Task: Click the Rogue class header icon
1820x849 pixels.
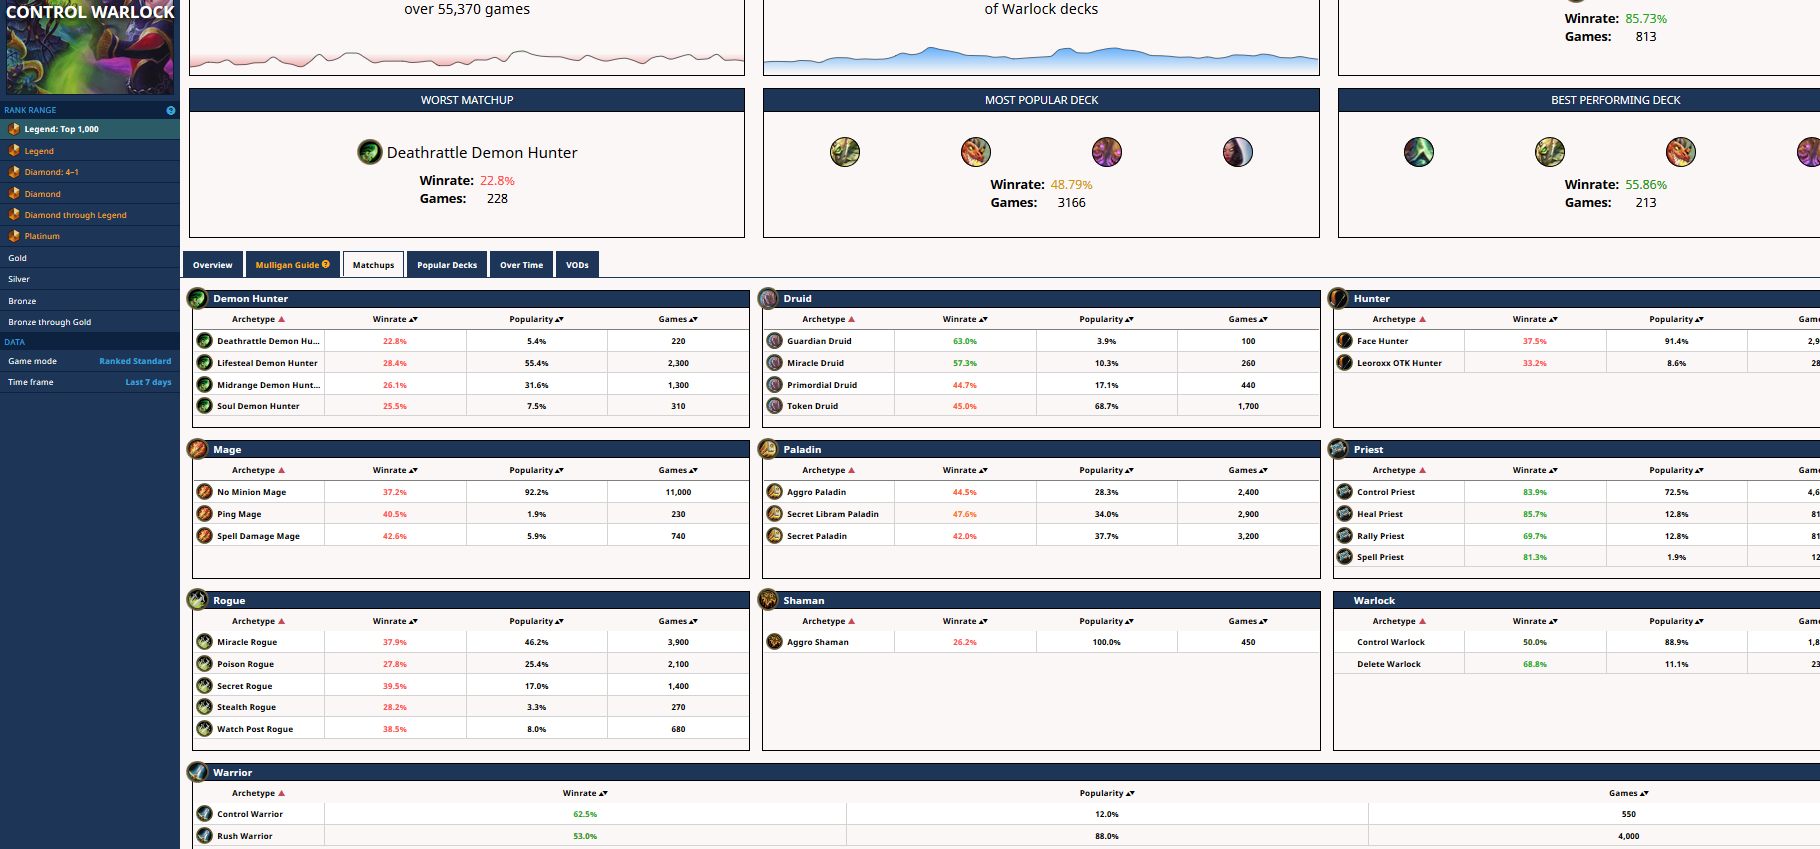Action: (198, 600)
